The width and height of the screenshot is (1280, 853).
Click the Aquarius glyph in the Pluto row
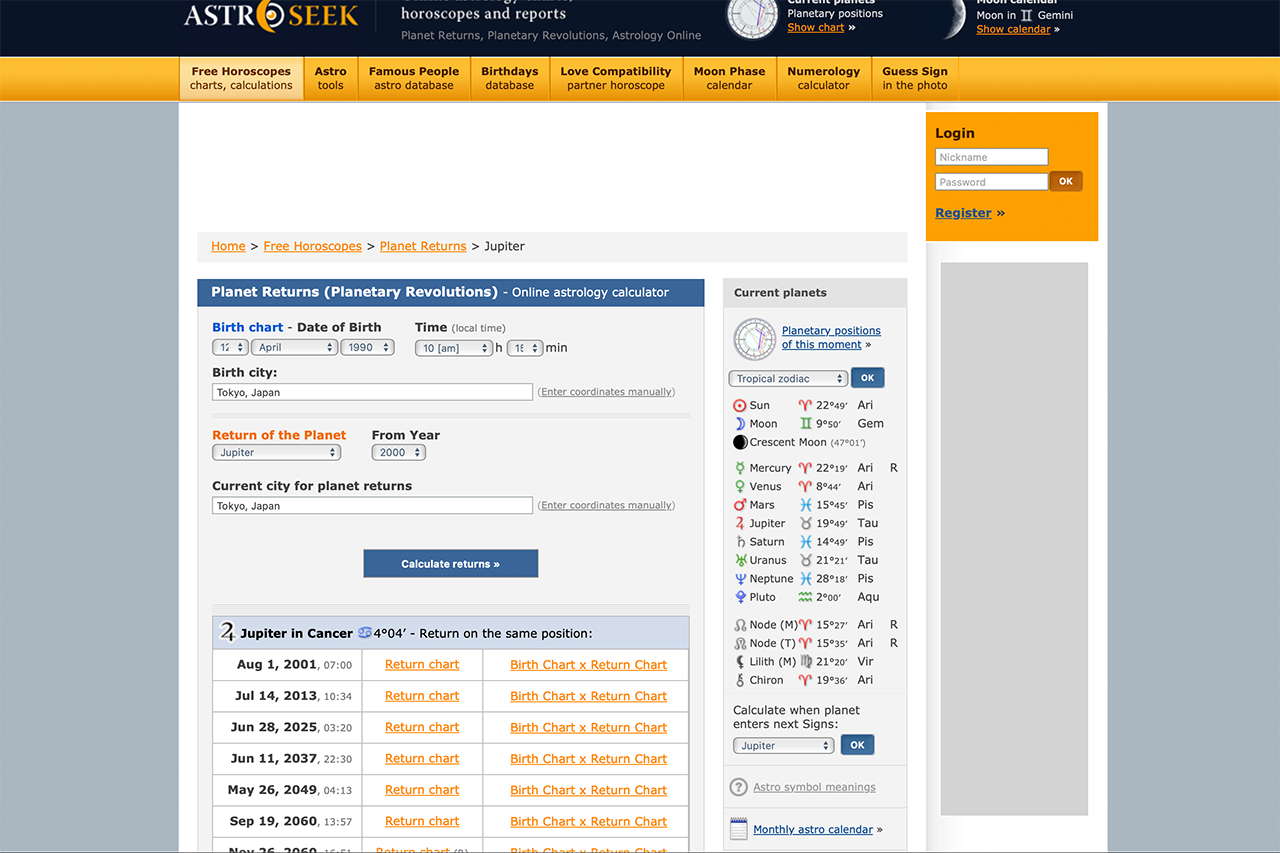pyautogui.click(x=805, y=597)
